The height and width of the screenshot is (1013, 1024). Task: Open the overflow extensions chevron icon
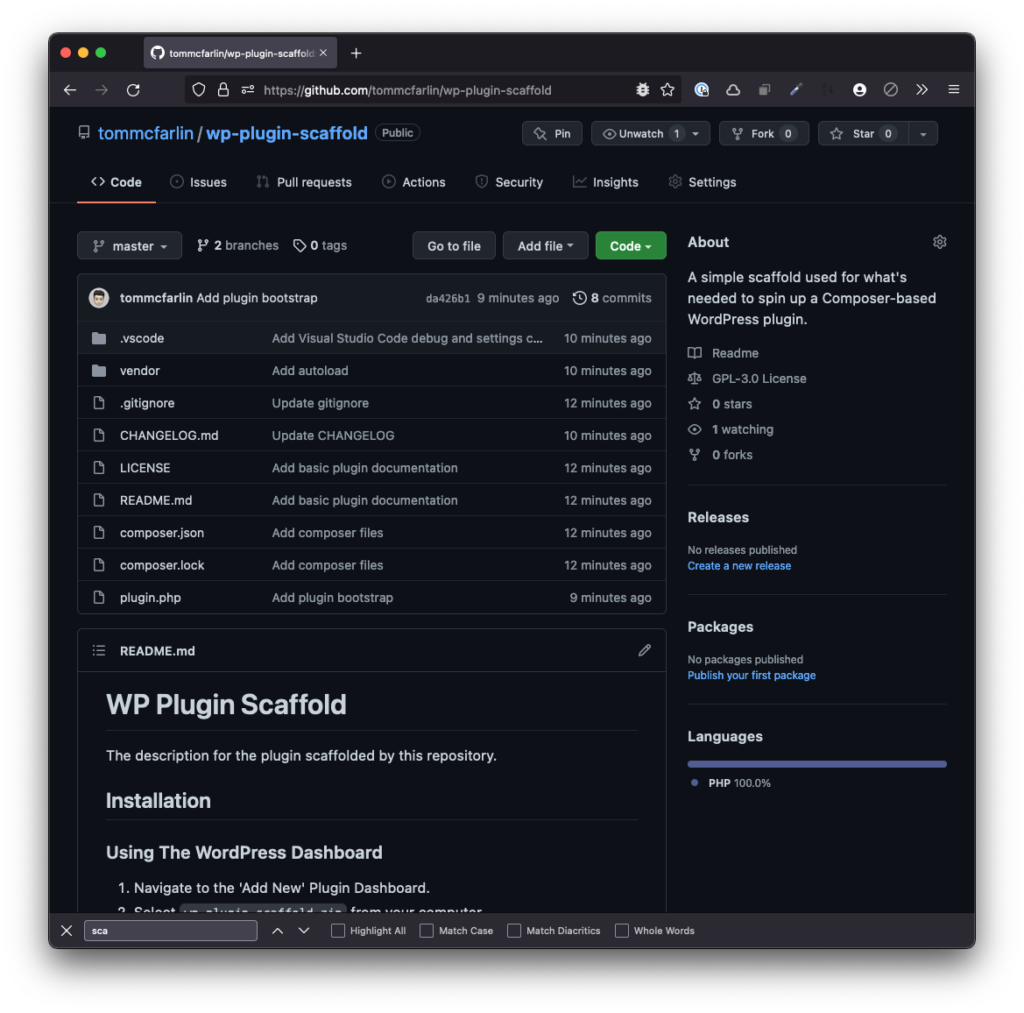(921, 89)
